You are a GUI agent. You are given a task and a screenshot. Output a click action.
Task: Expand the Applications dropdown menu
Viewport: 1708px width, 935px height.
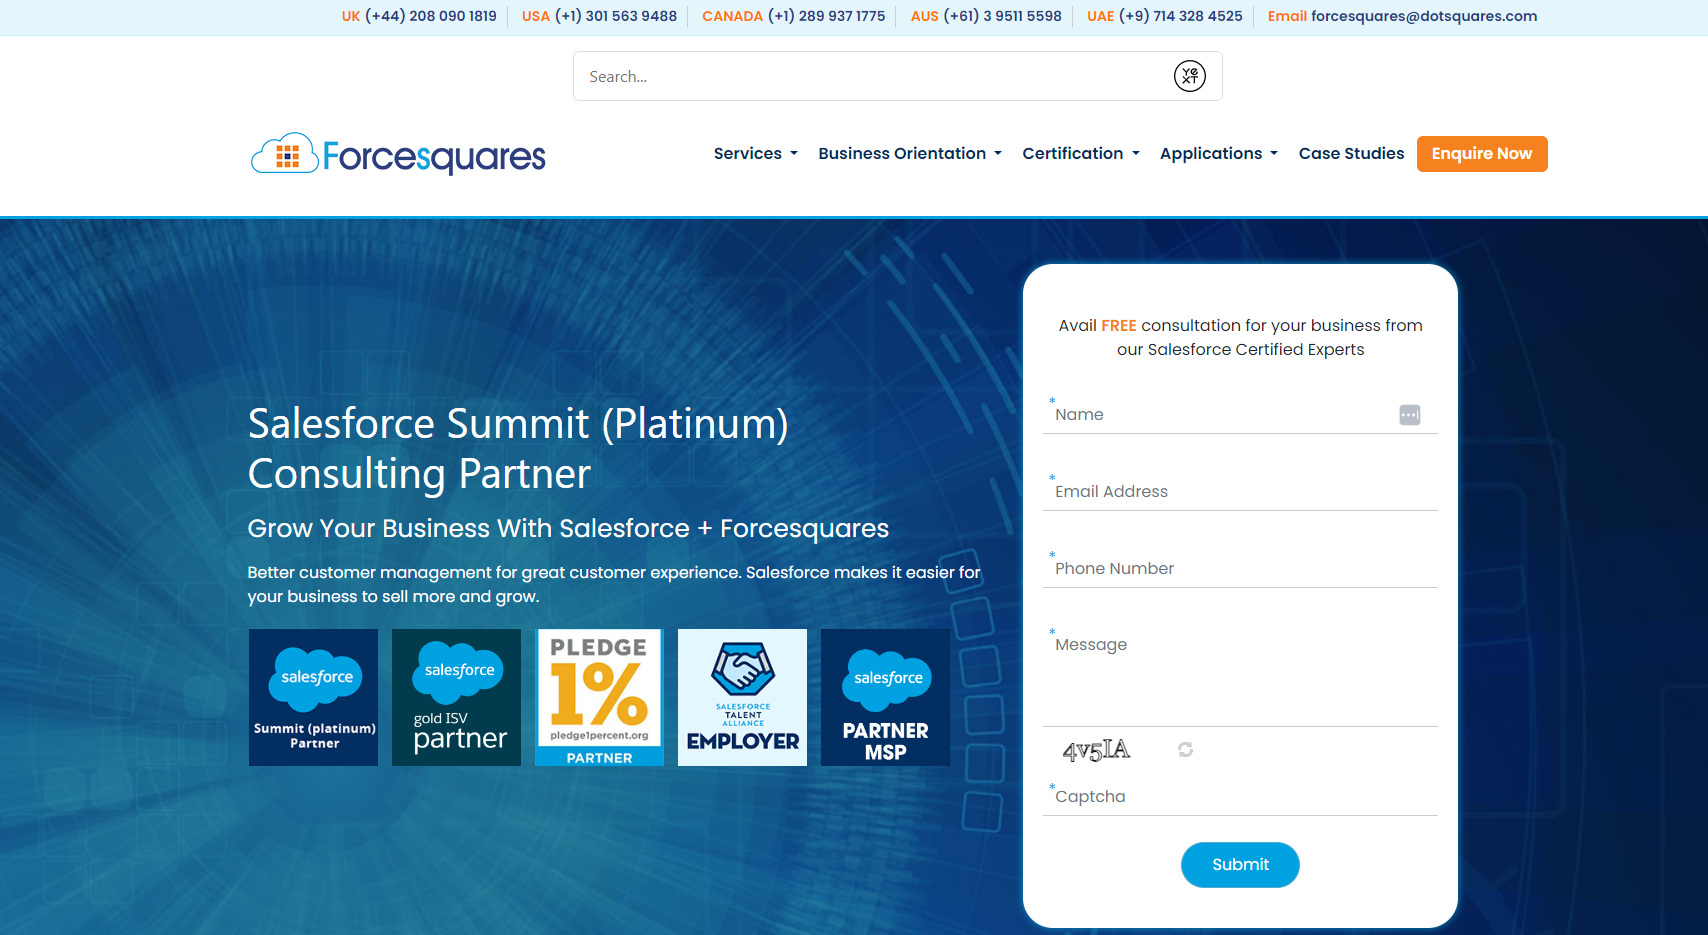pos(1219,154)
